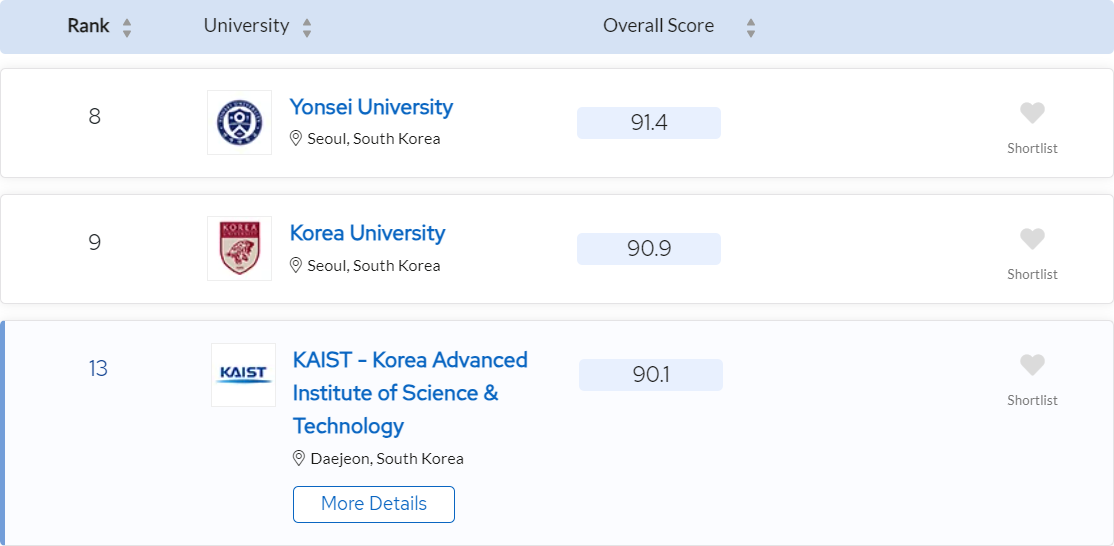Open Yonsei University link
Image resolution: width=1114 pixels, height=546 pixels.
pos(371,107)
